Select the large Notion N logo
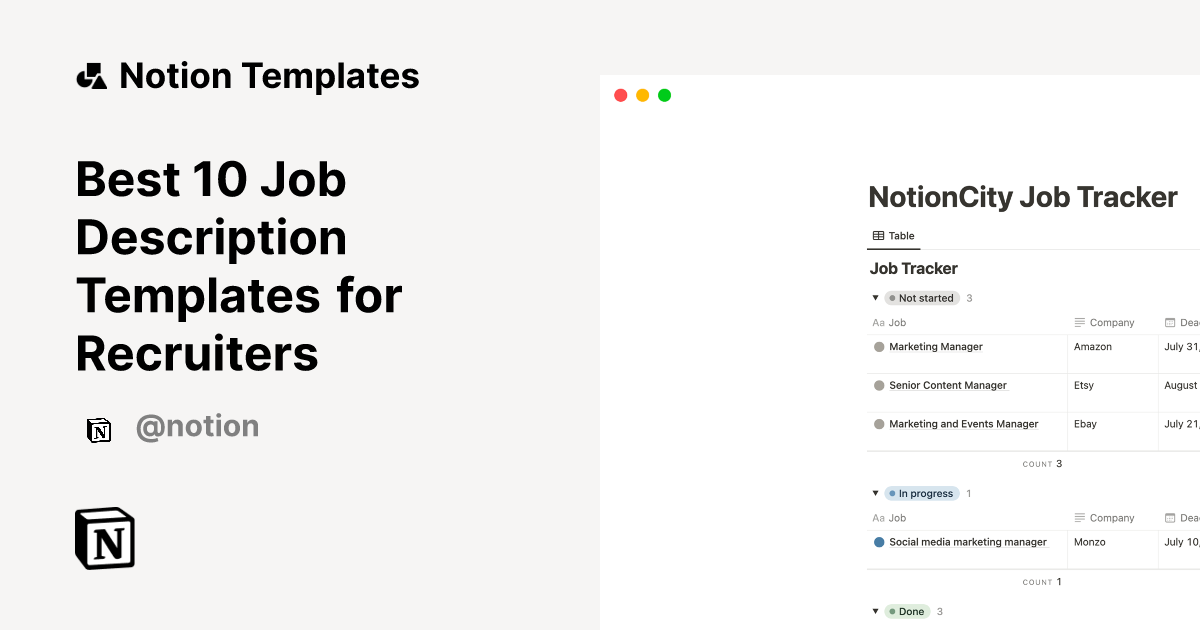This screenshot has width=1200, height=630. [104, 538]
